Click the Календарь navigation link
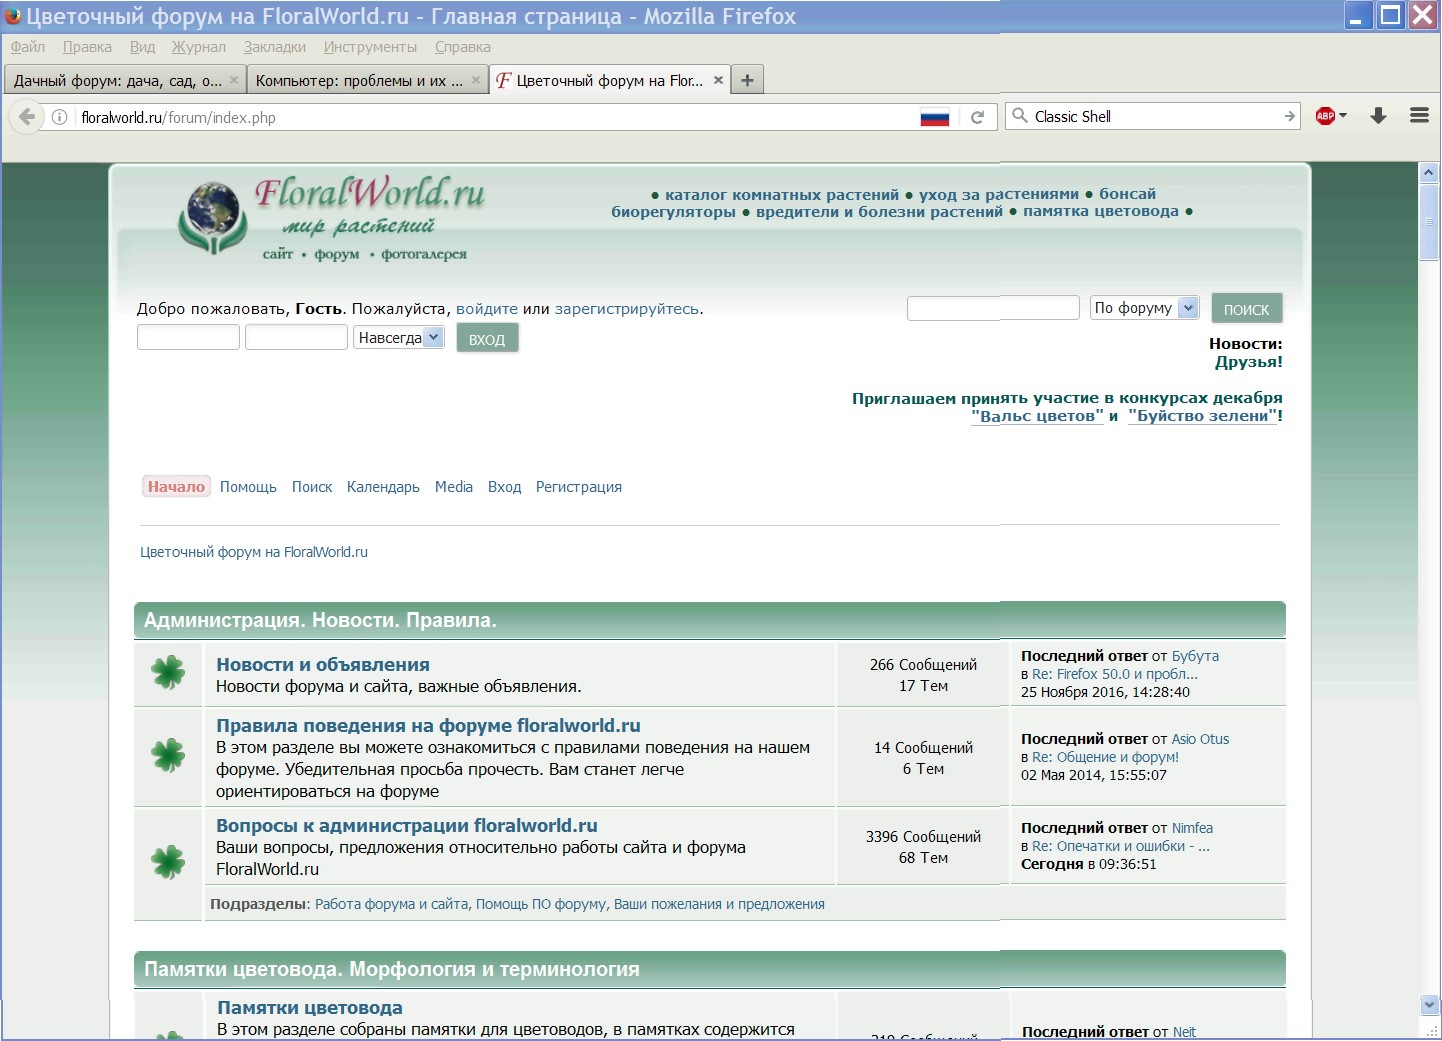 [x=383, y=487]
